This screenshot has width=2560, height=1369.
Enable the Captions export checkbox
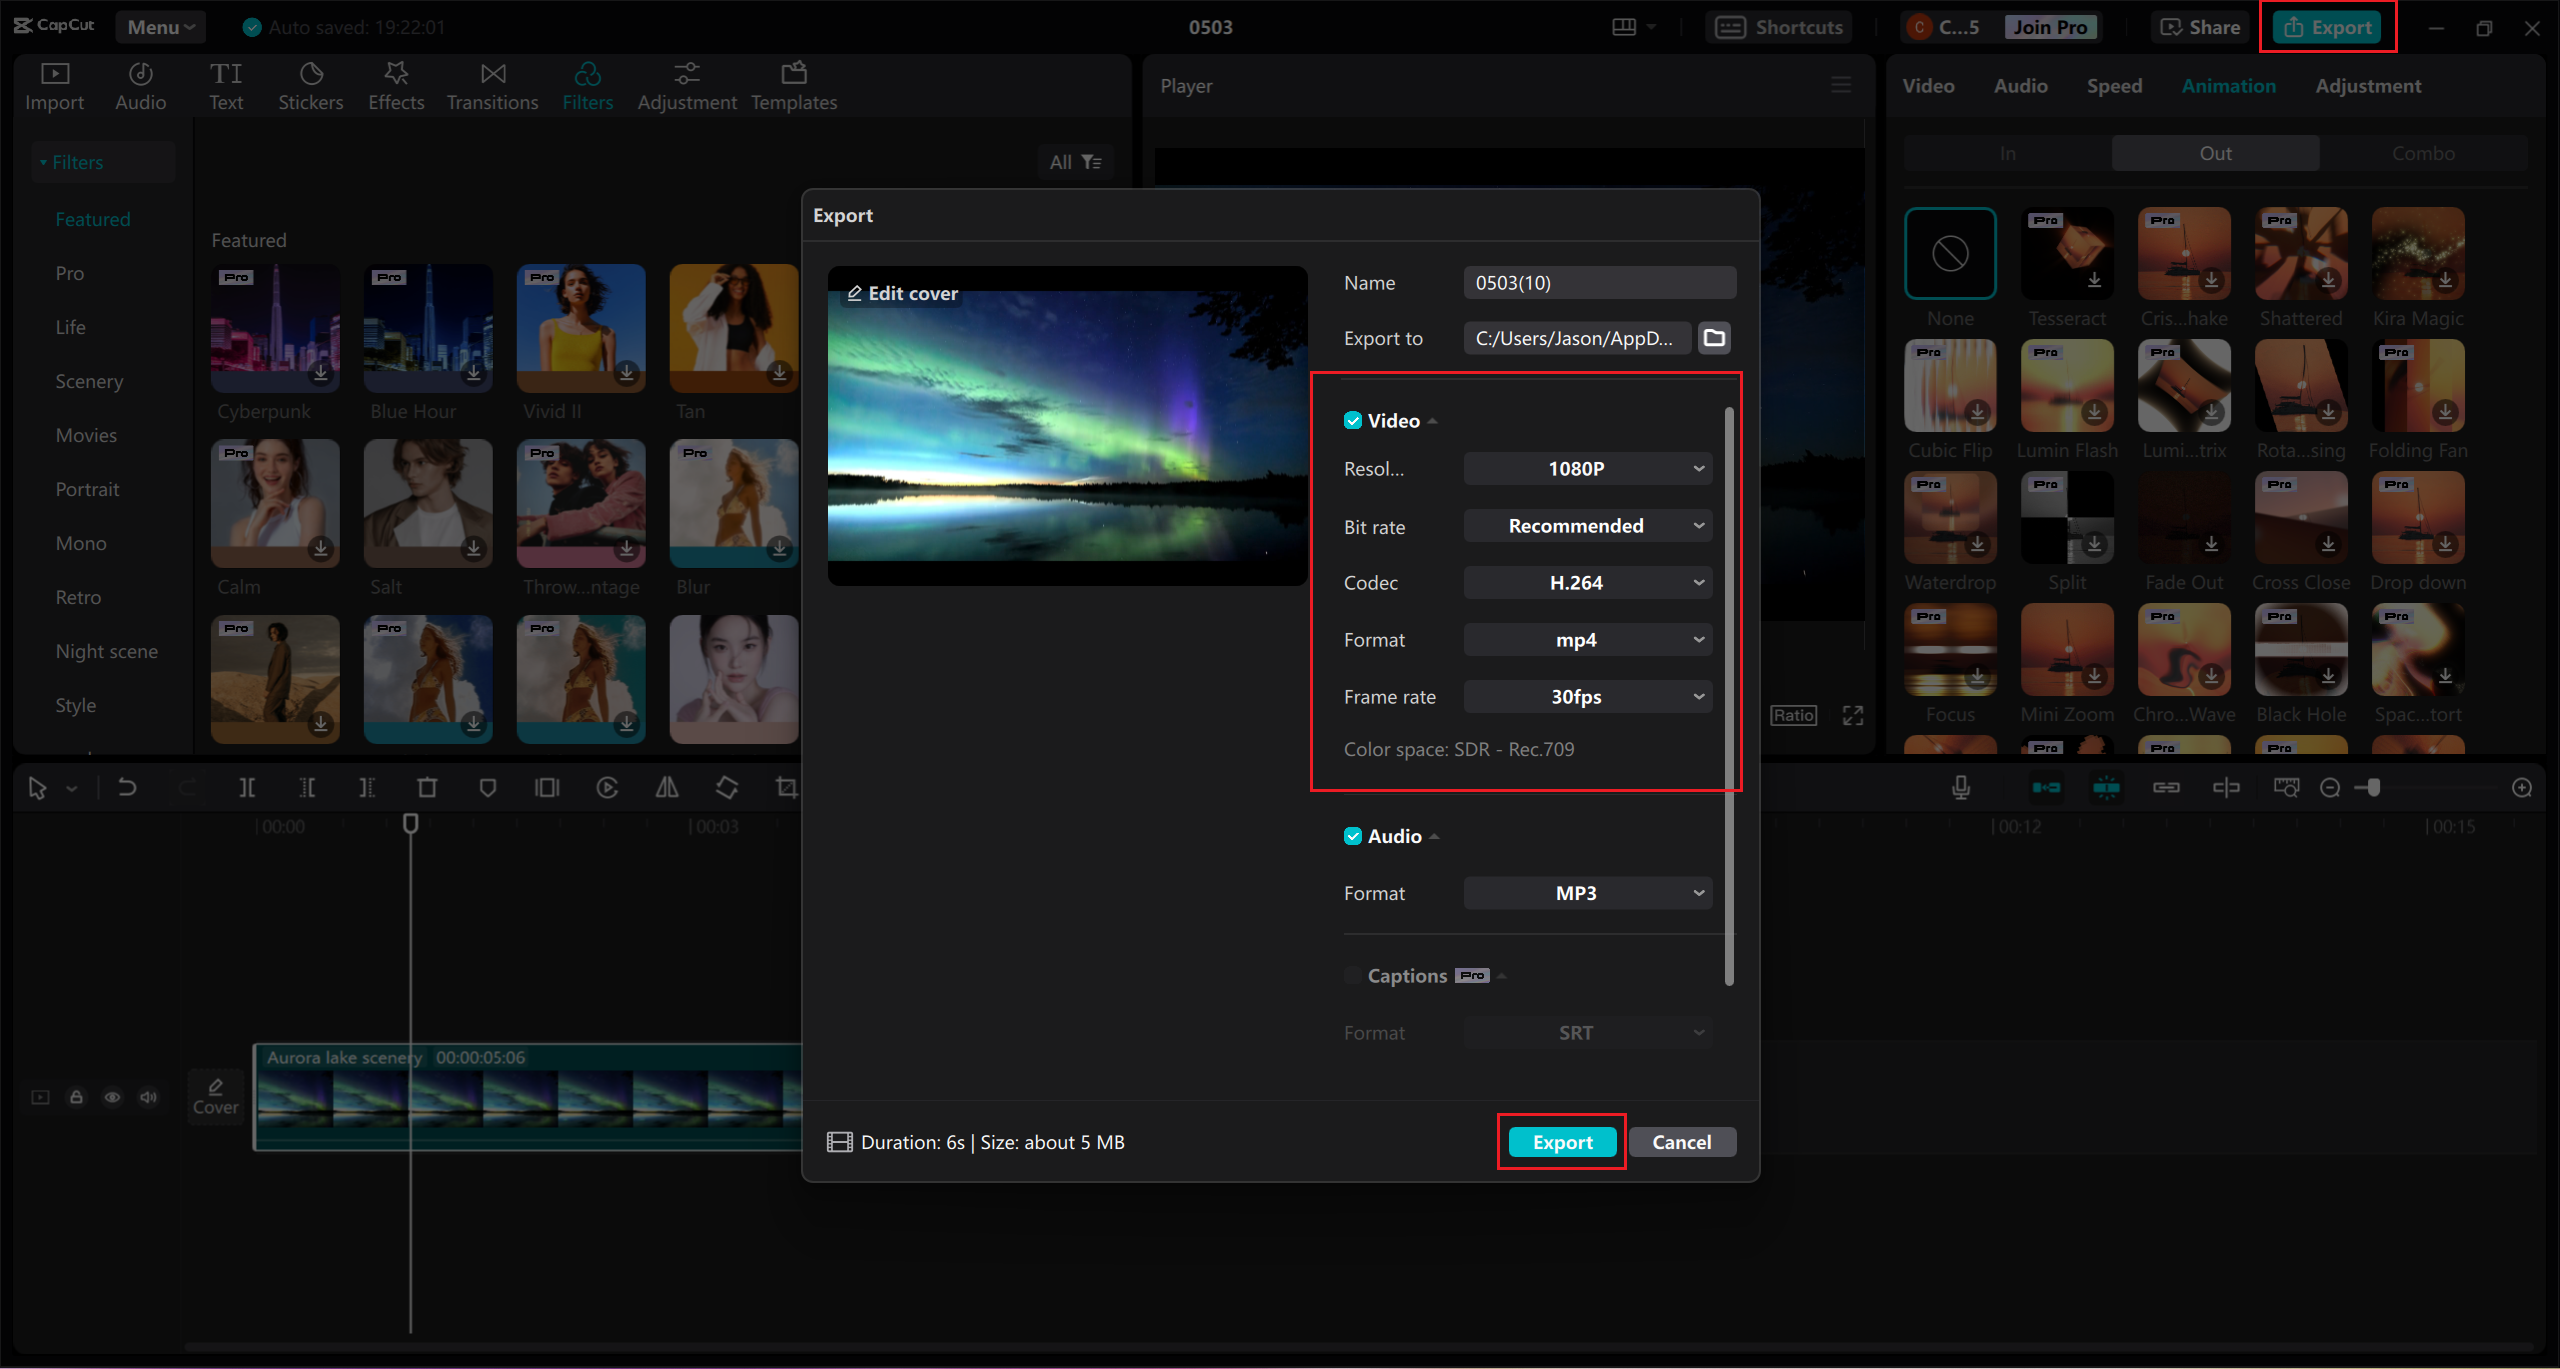[x=1353, y=976]
